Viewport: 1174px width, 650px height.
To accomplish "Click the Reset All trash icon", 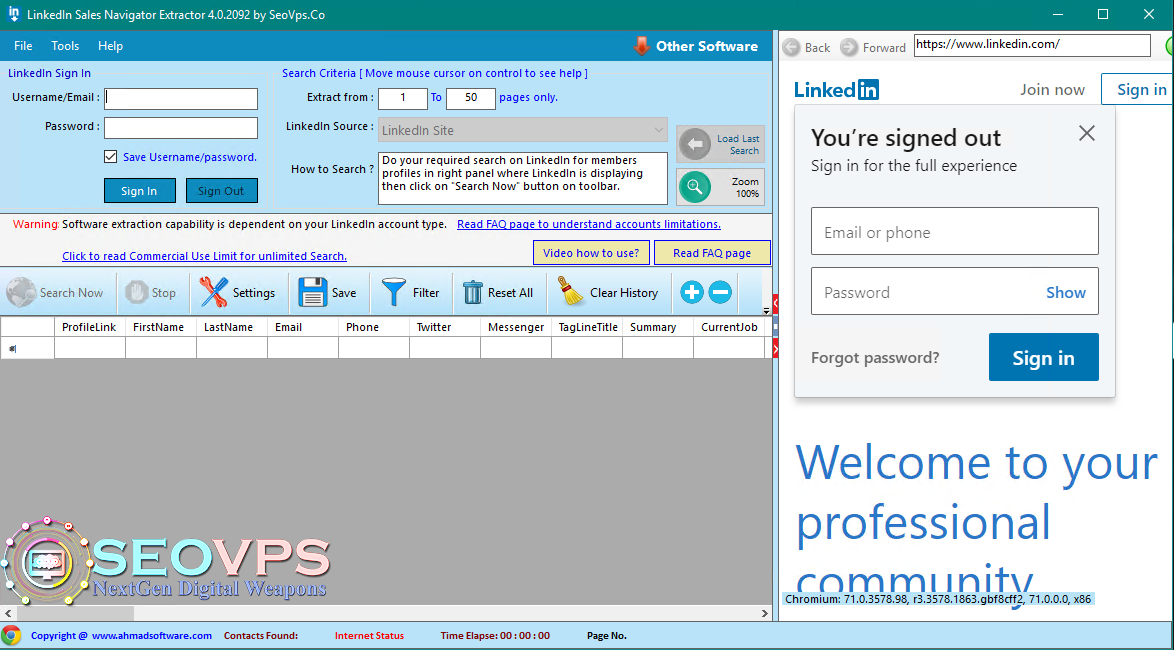I will 472,293.
